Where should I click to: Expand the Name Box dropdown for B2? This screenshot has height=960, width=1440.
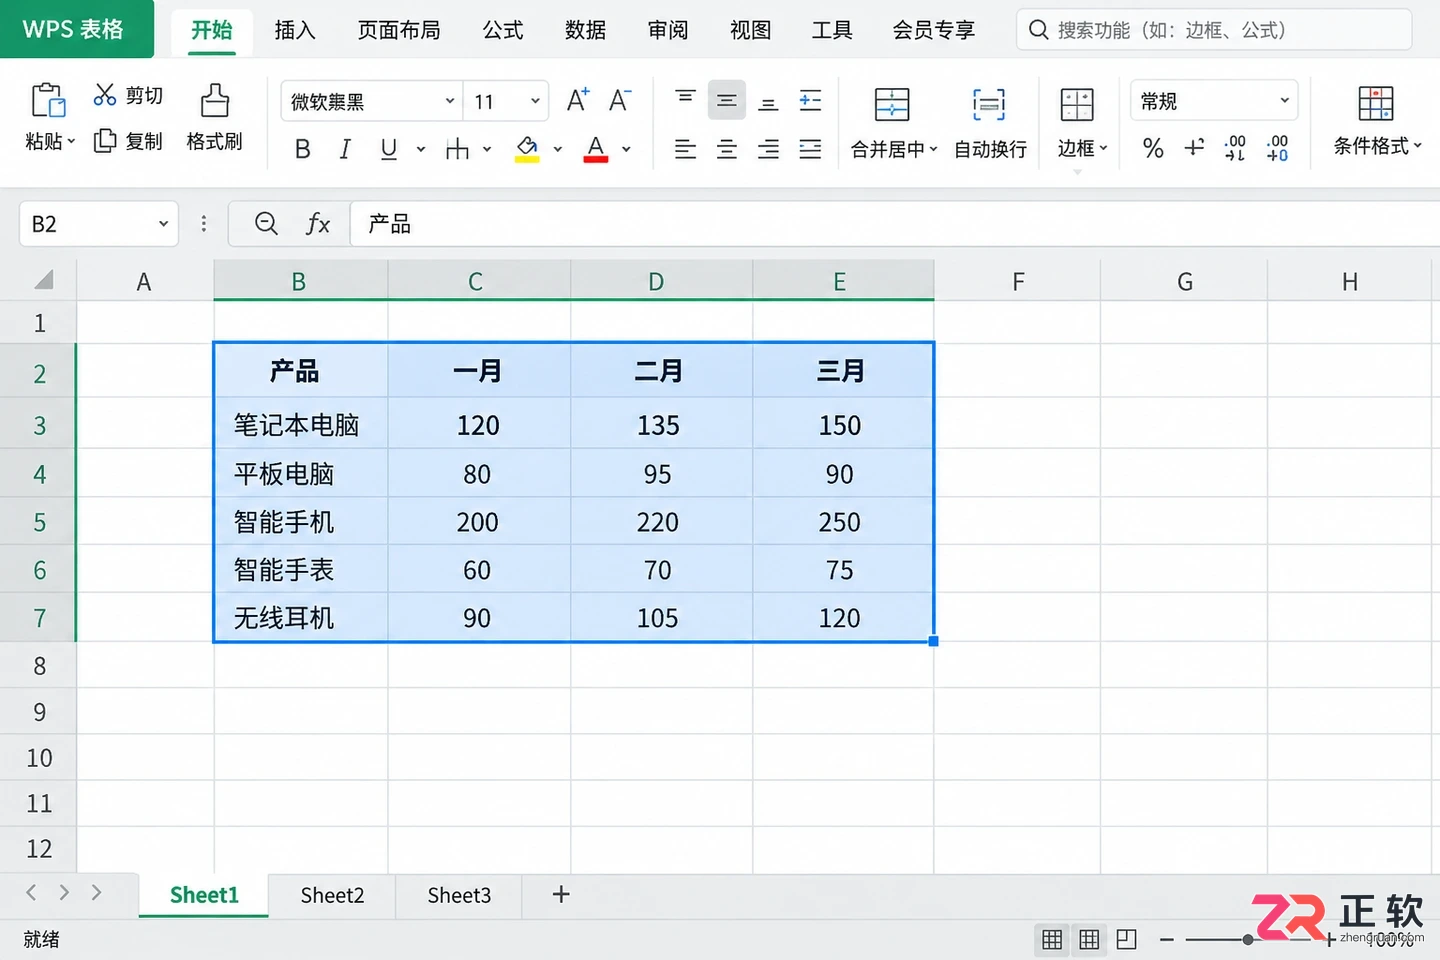163,224
